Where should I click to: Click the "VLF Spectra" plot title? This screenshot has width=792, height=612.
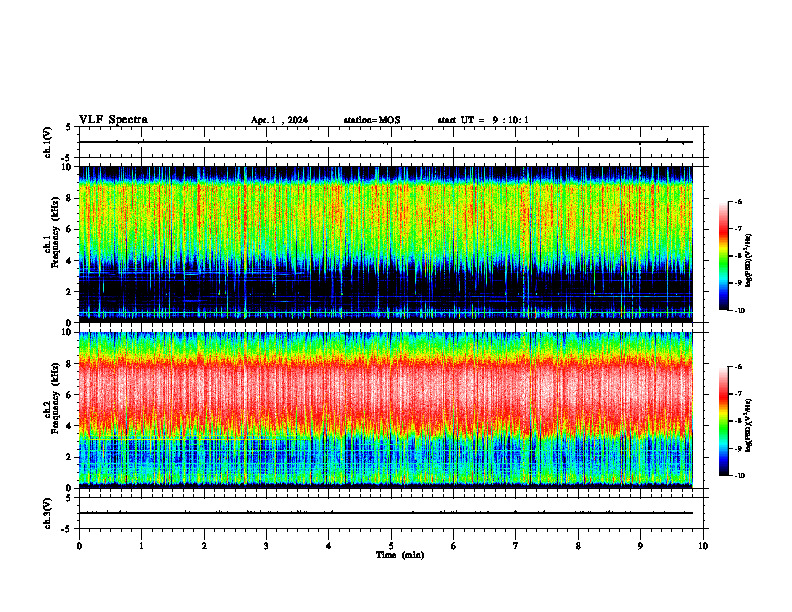114,120
